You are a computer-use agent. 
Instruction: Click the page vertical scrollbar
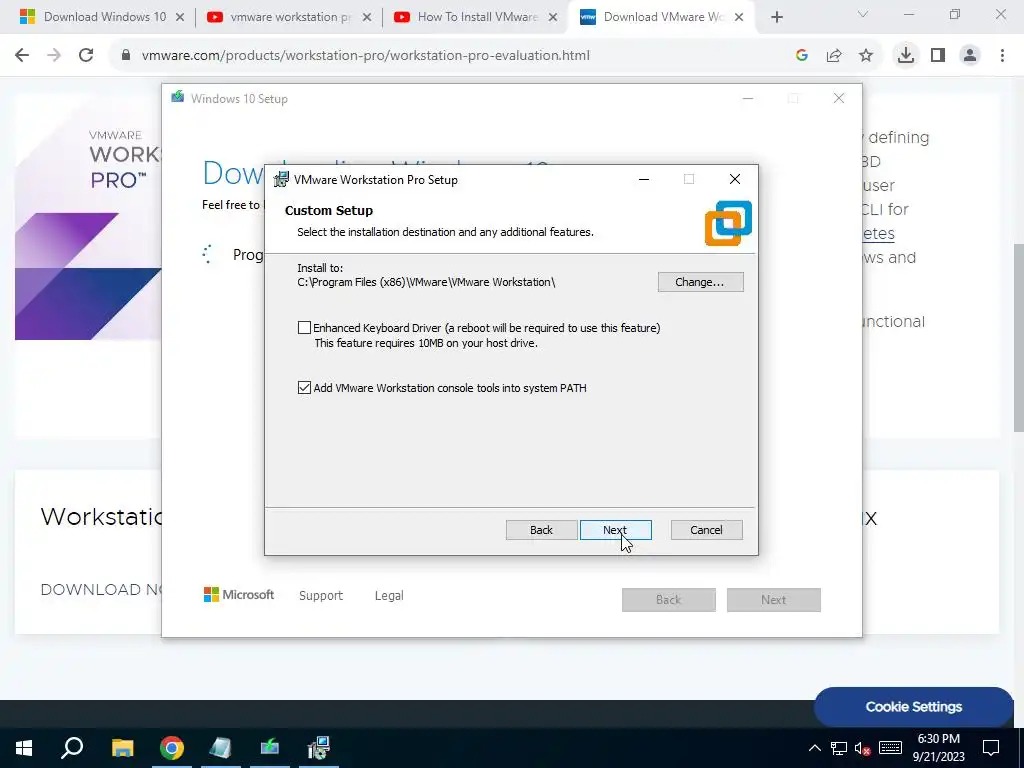point(1019,338)
